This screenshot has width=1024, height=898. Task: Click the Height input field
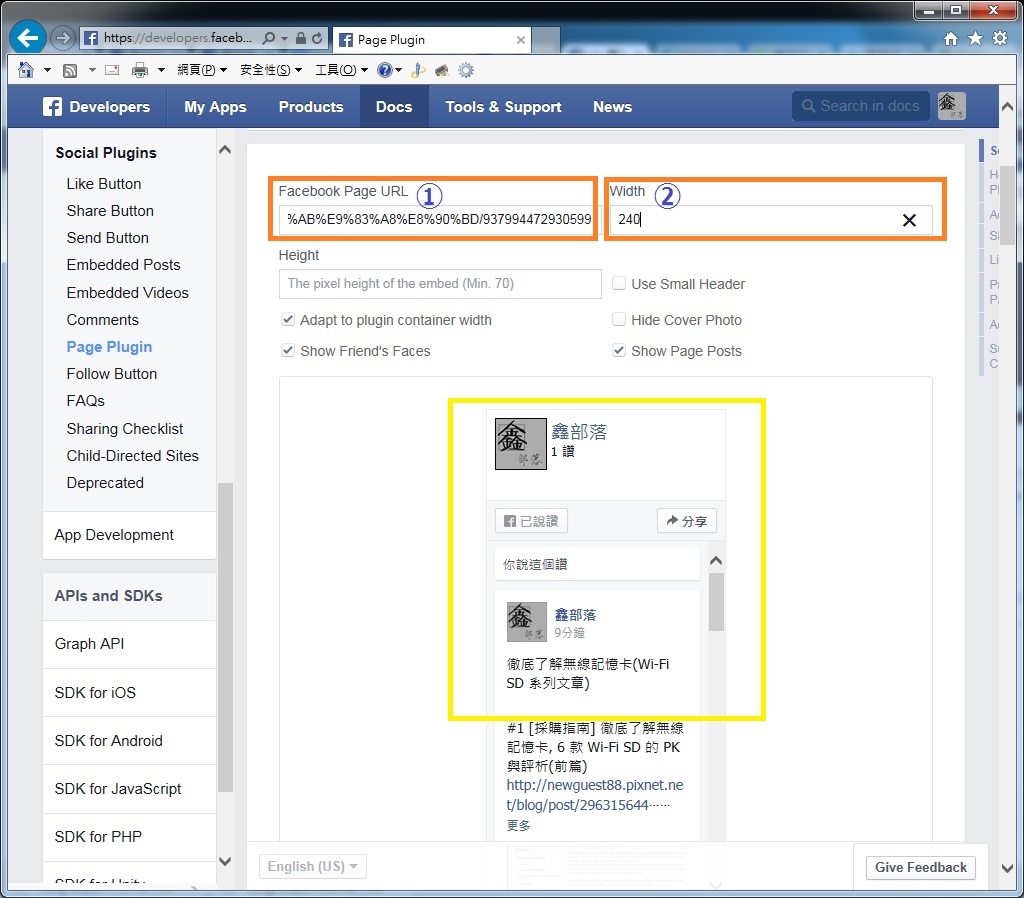pyautogui.click(x=440, y=284)
